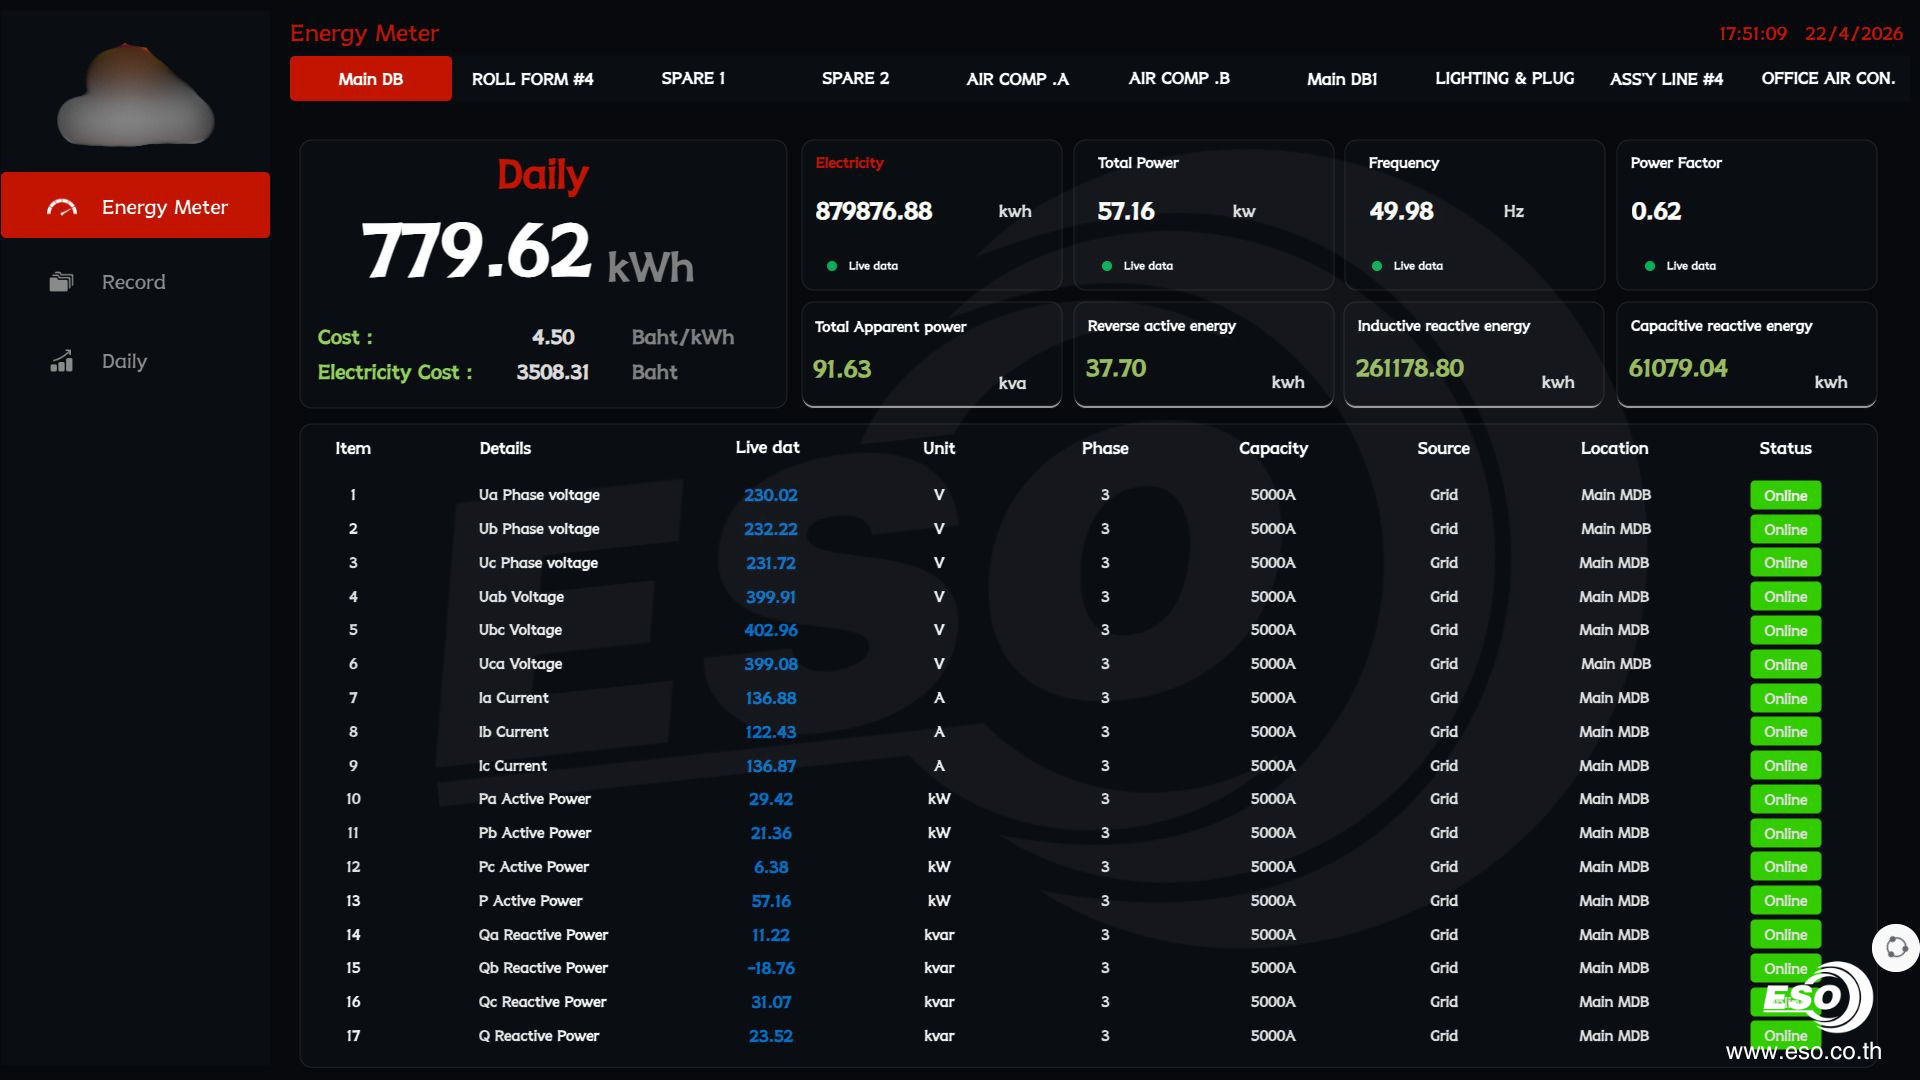This screenshot has height=1080, width=1920.
Task: Select Daily in the left sidebar
Action: click(x=124, y=361)
